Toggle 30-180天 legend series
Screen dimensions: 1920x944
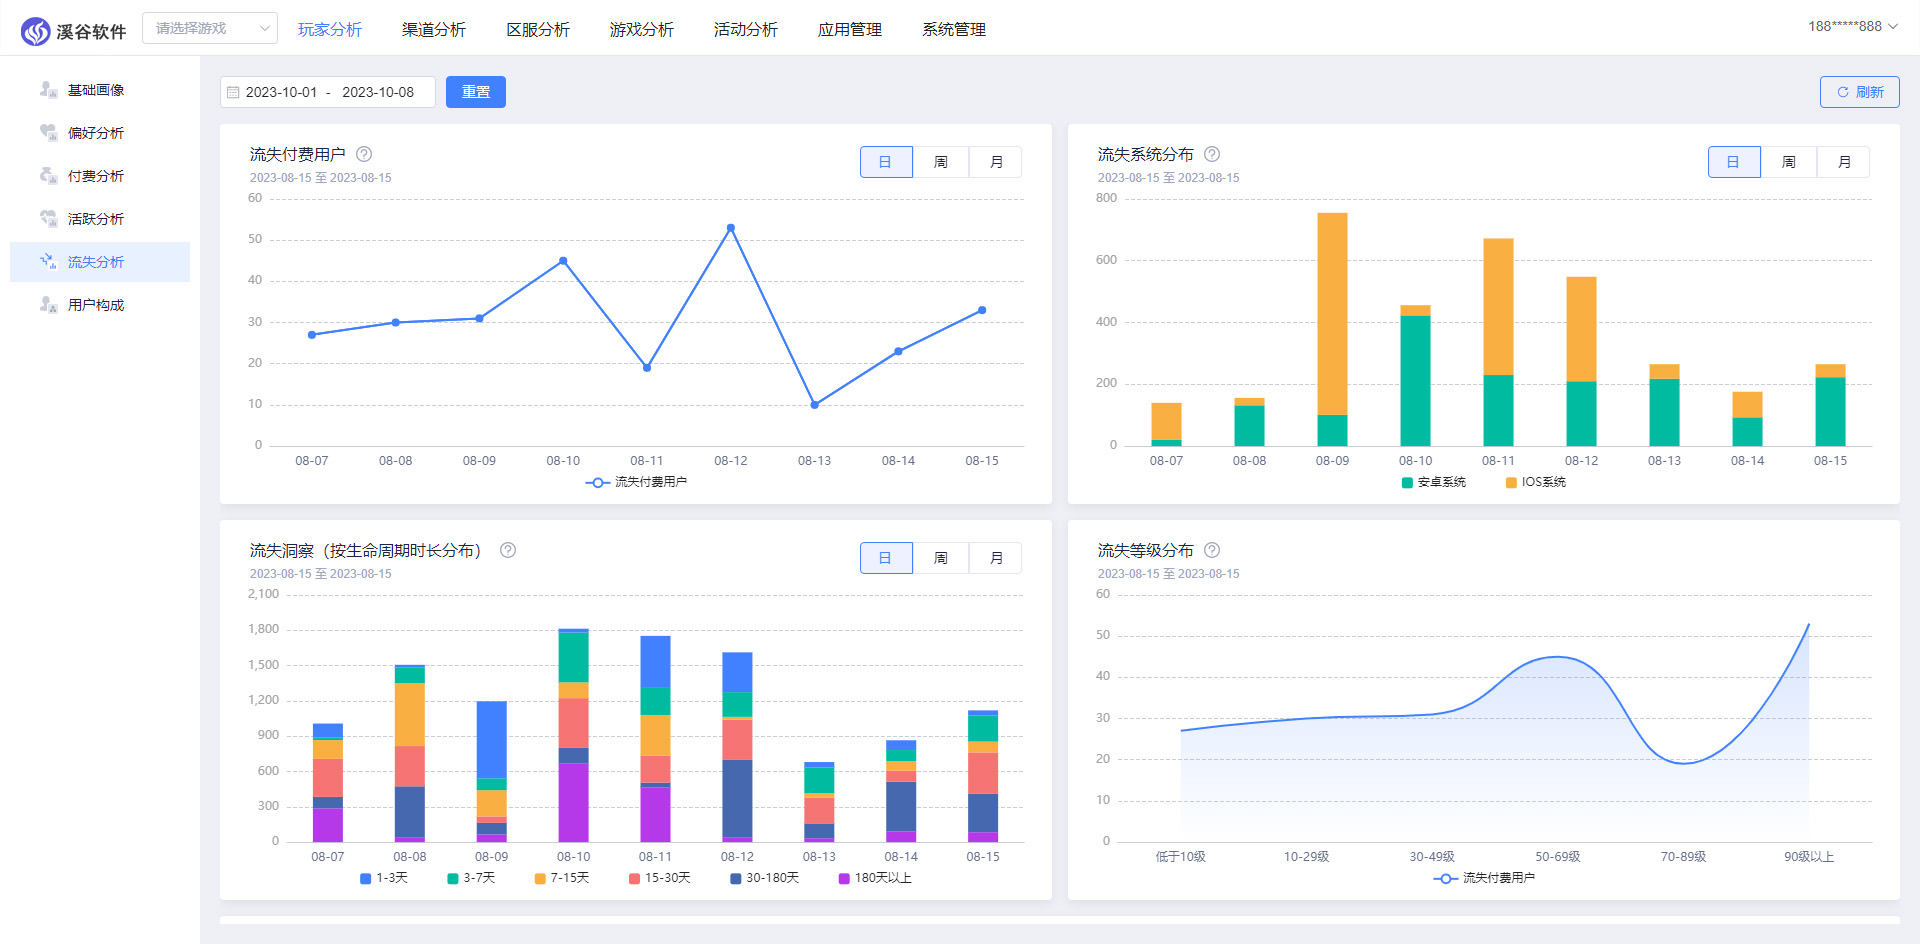pos(765,878)
